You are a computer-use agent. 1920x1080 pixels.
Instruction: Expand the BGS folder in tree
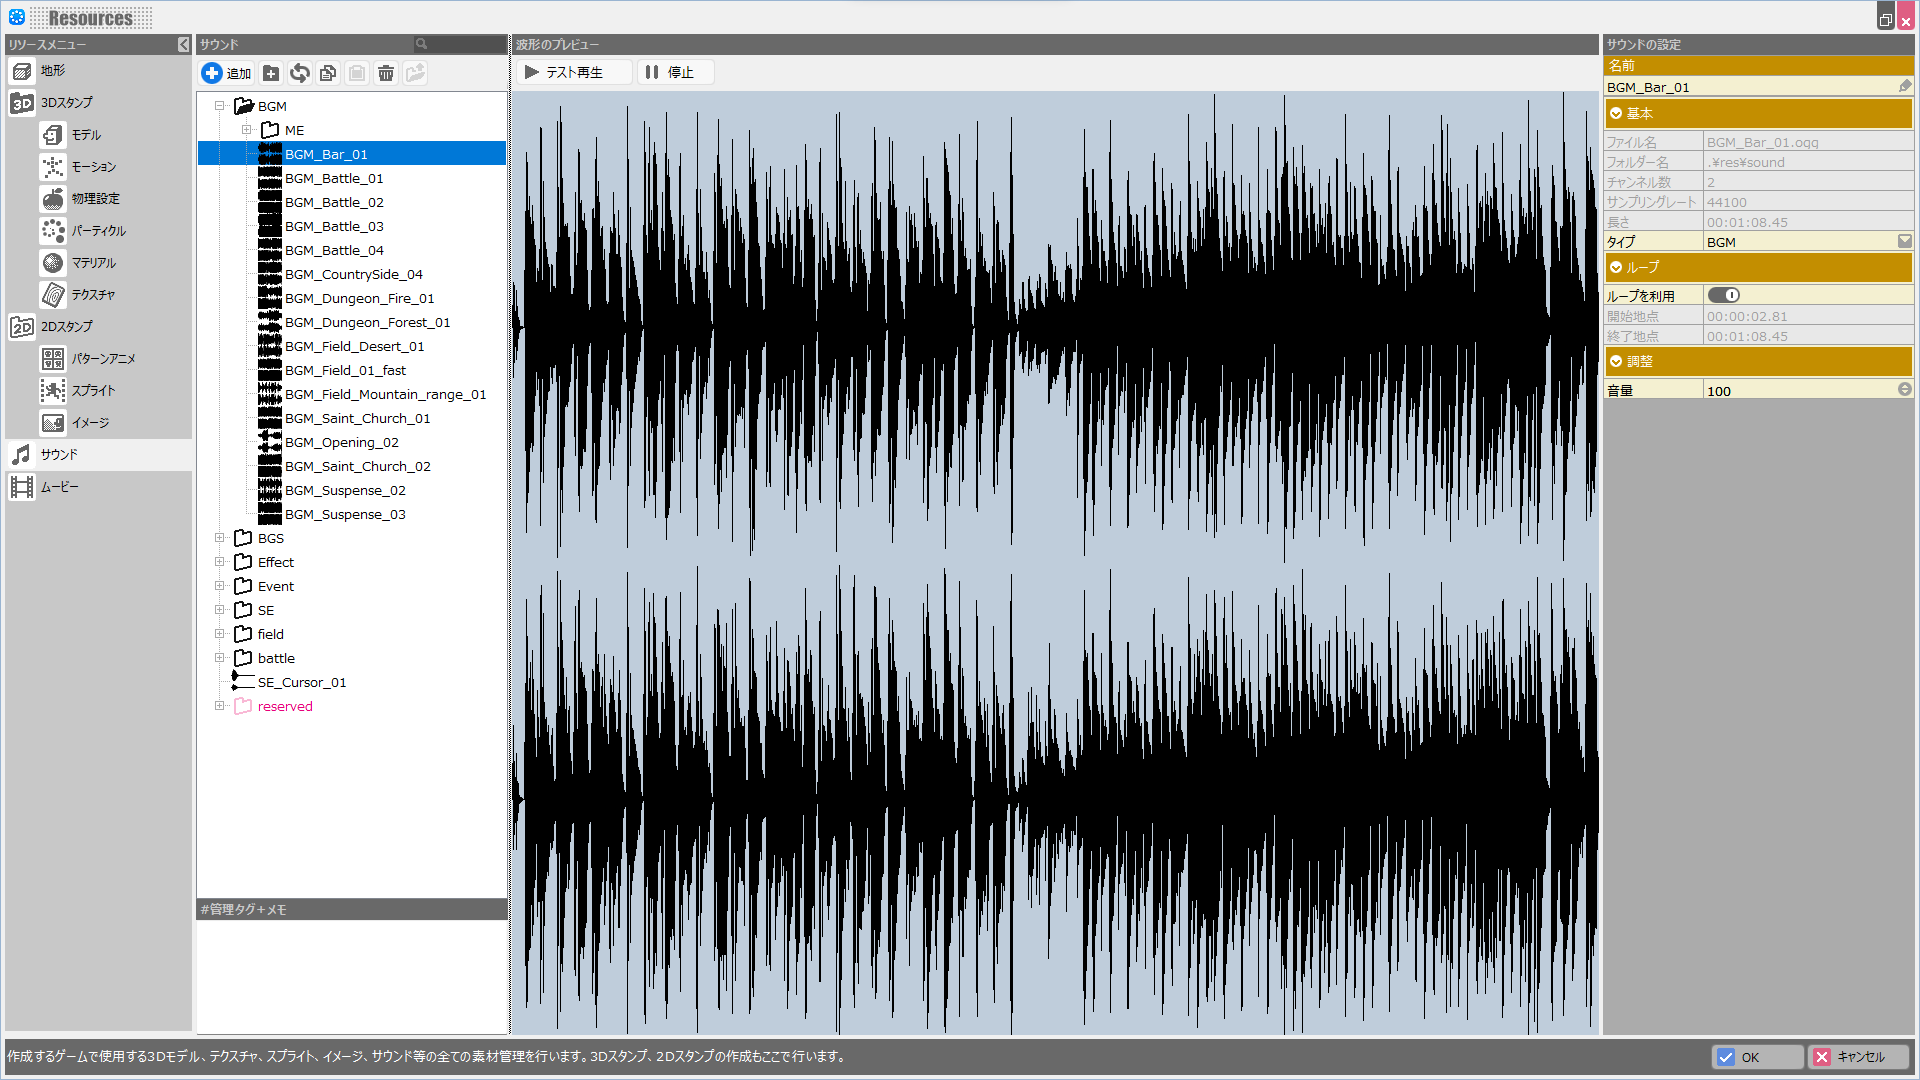pyautogui.click(x=219, y=538)
